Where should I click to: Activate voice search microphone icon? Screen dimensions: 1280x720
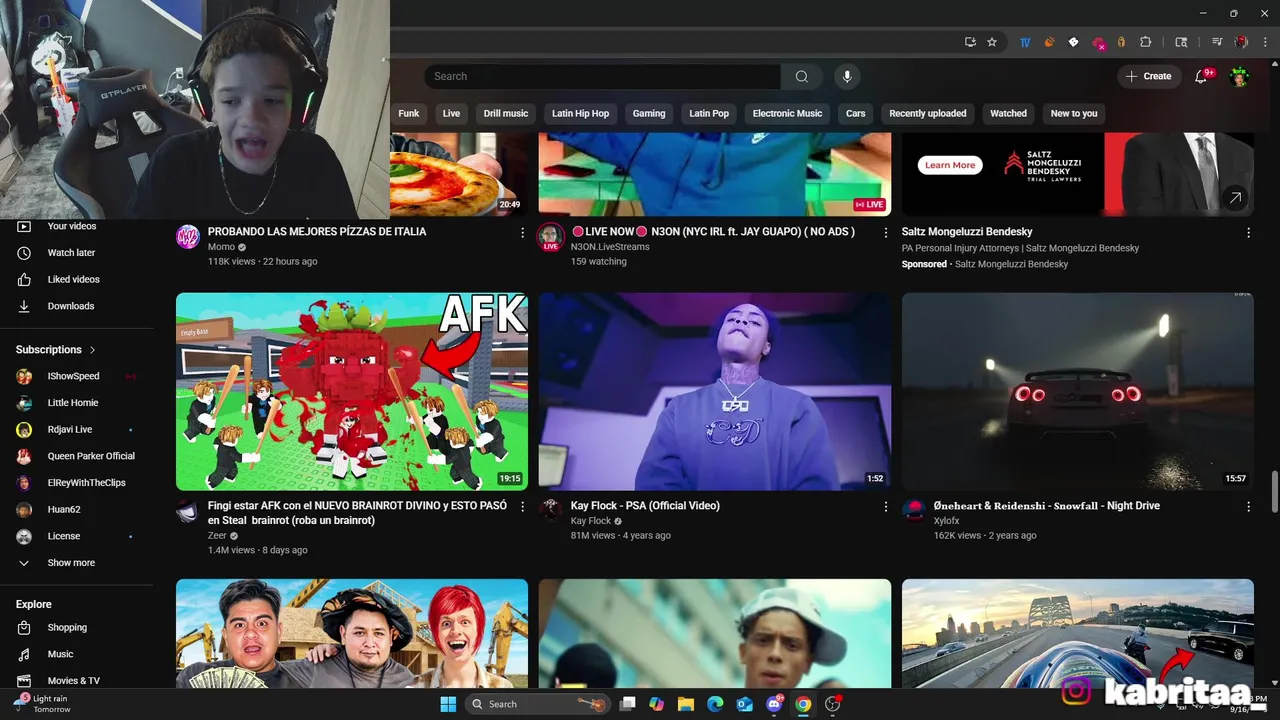(x=847, y=77)
